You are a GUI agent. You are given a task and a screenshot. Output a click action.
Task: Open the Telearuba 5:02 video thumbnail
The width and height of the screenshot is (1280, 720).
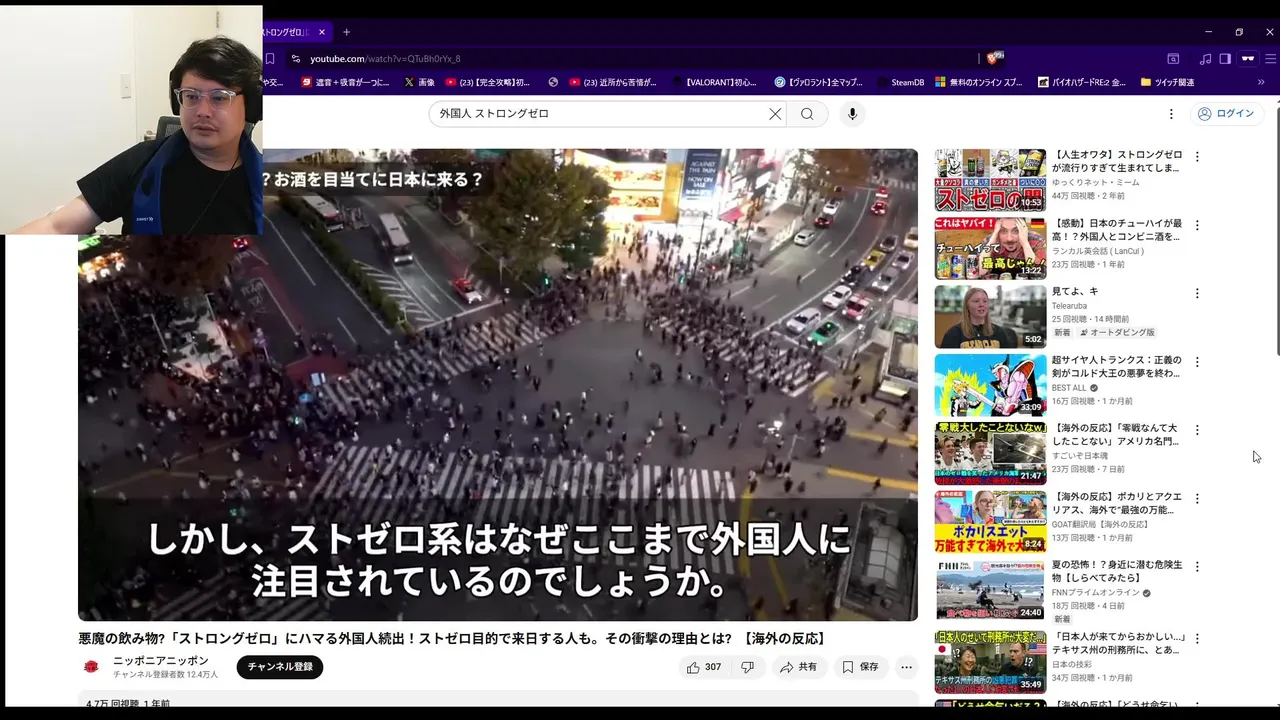[990, 317]
